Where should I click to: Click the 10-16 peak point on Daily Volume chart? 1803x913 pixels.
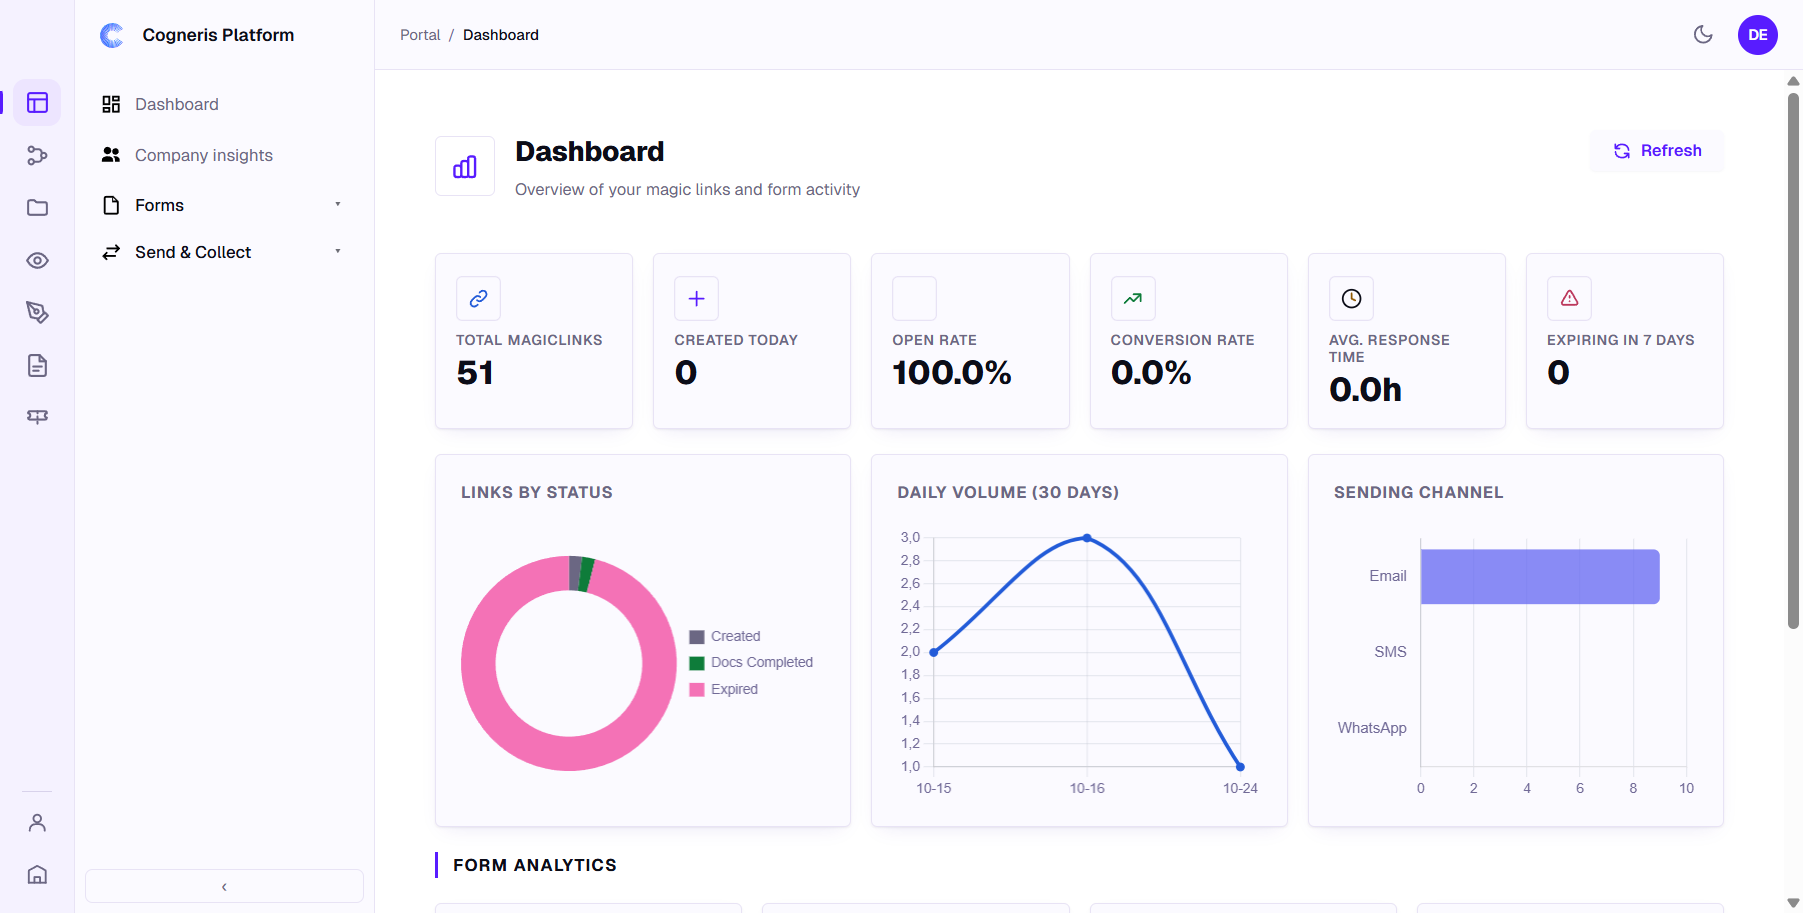point(1087,538)
